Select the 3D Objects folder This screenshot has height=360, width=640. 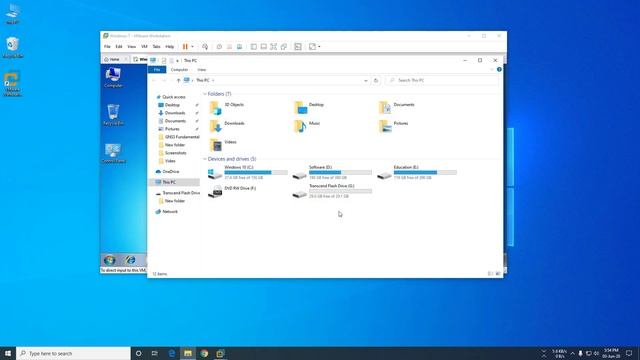tap(227, 108)
